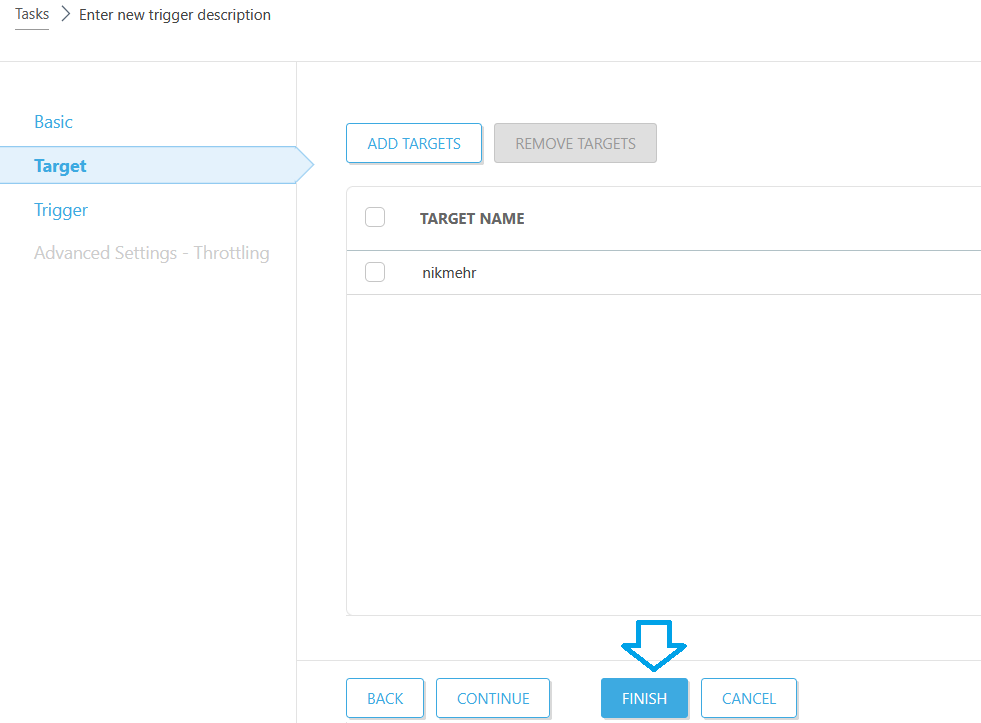Cancel the trigger creation
This screenshot has width=981, height=723.
coord(748,698)
